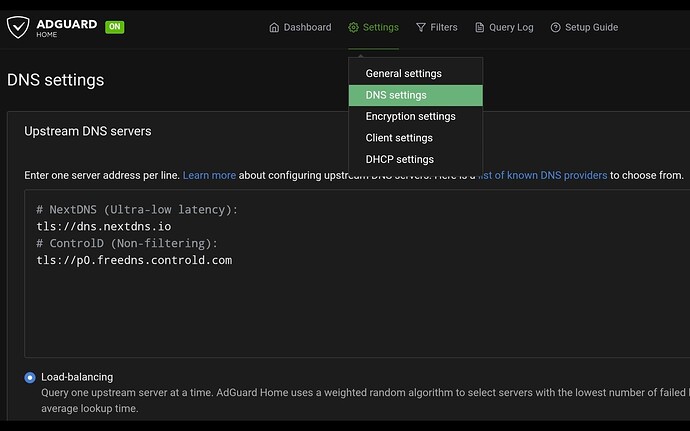
Task: Click the Setup Guide help icon
Action: [x=556, y=28]
